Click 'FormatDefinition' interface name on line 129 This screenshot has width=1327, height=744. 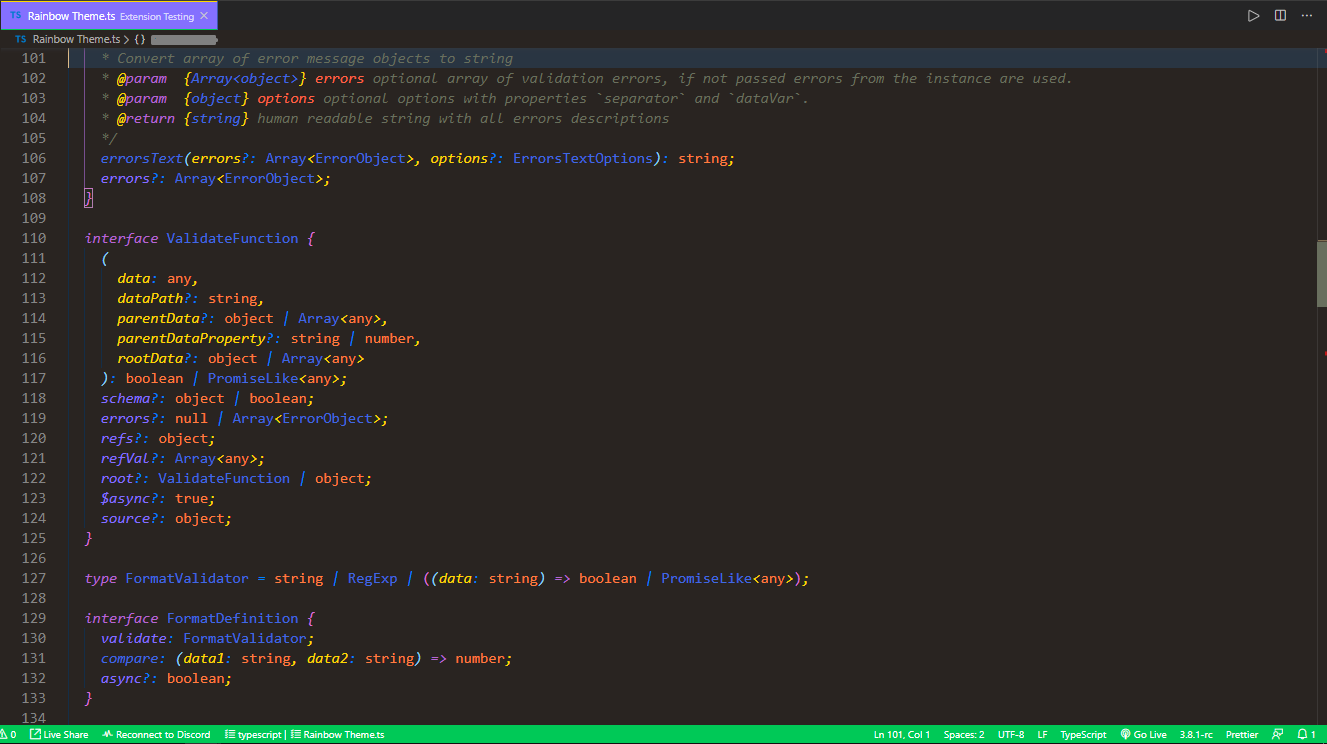click(x=232, y=618)
